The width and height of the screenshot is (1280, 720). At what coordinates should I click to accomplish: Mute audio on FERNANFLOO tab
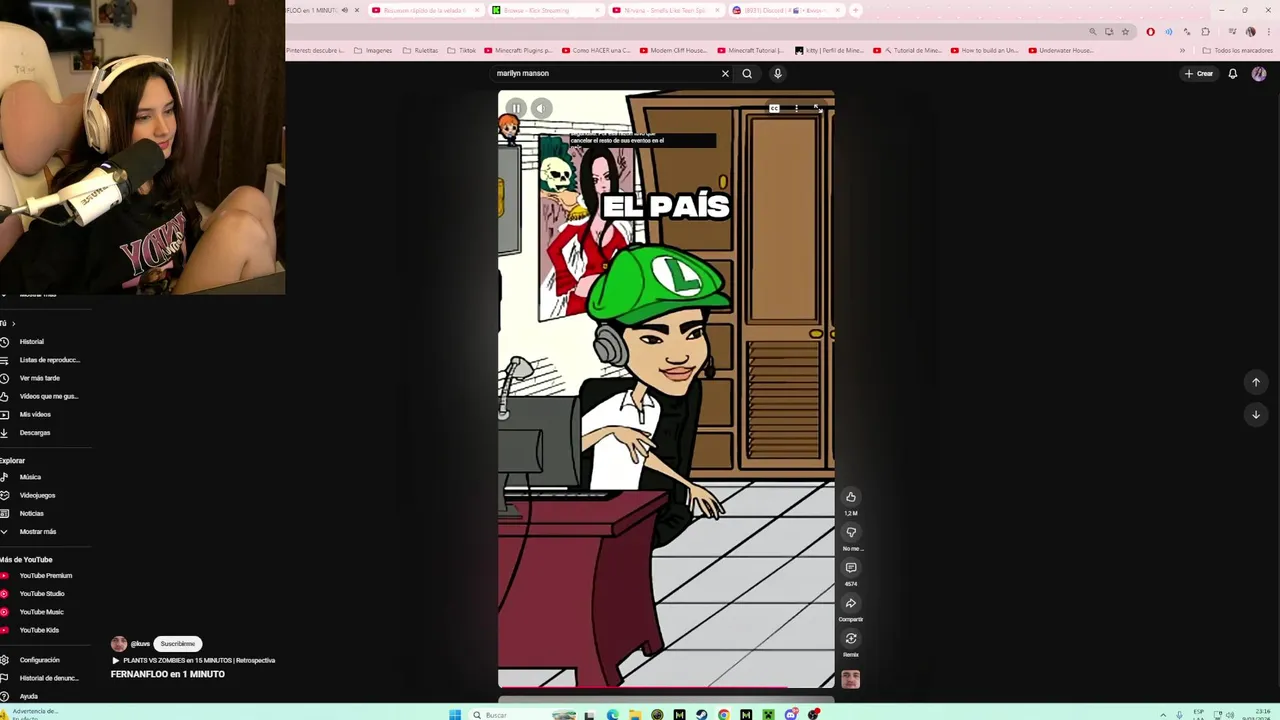(x=344, y=10)
